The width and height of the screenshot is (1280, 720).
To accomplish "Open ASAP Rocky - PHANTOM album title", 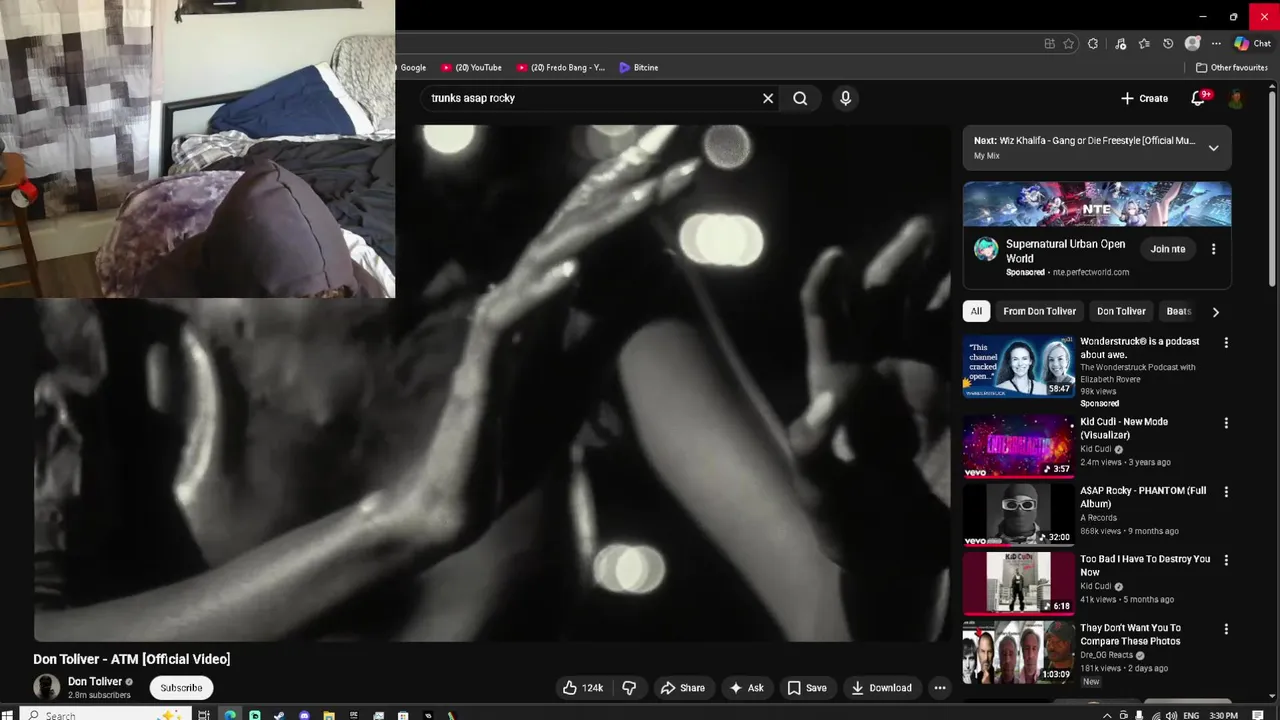I will 1143,497.
